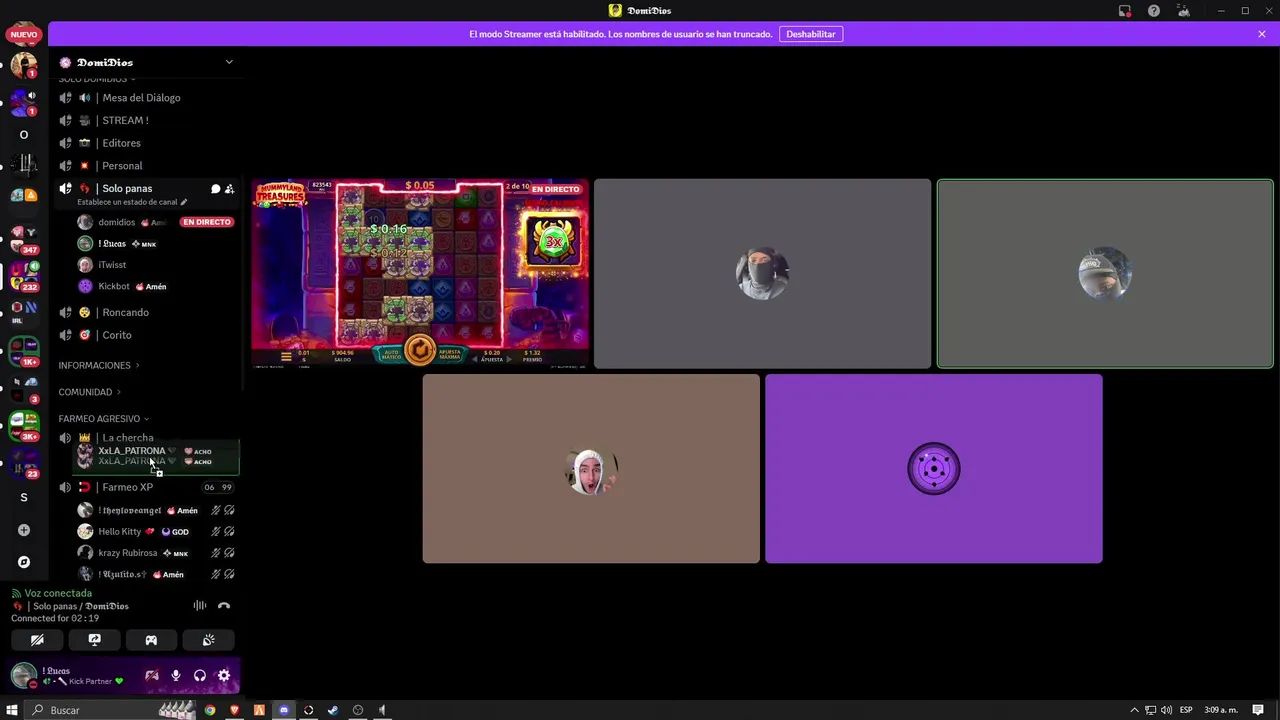Dismiss the Streamer mode banner
Image resolution: width=1280 pixels, height=720 pixels.
(x=1262, y=34)
